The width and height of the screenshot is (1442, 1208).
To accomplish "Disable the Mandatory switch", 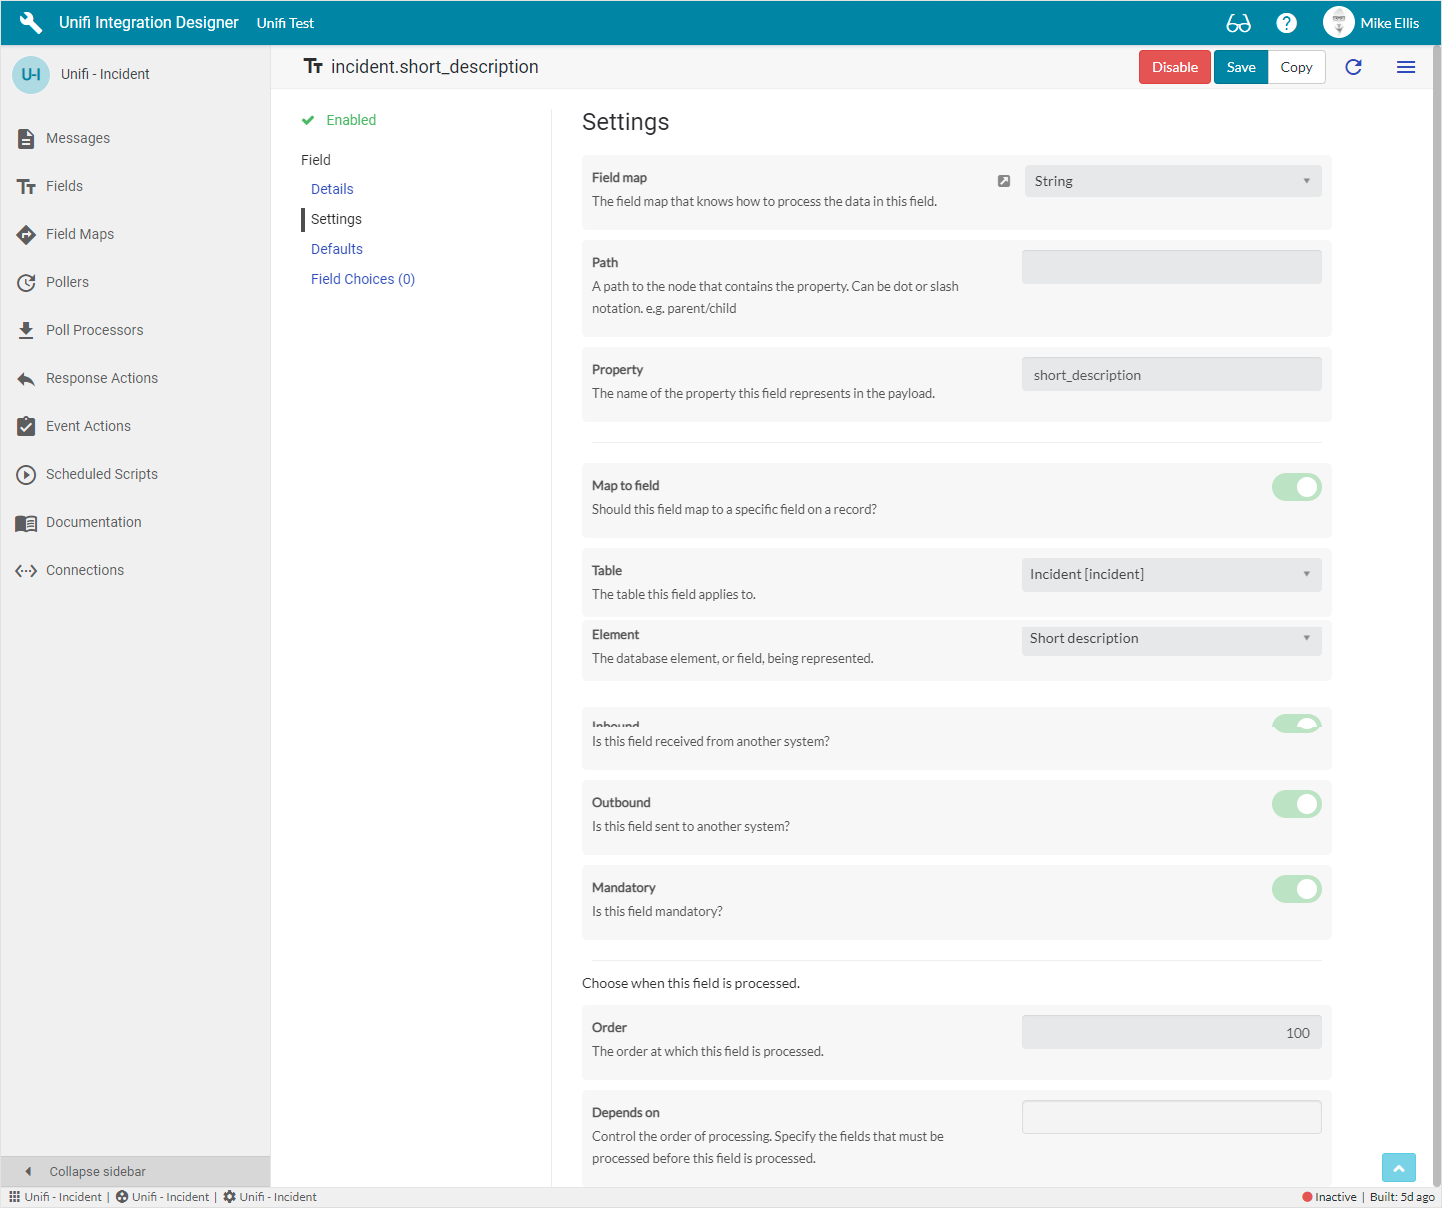I will coord(1296,889).
